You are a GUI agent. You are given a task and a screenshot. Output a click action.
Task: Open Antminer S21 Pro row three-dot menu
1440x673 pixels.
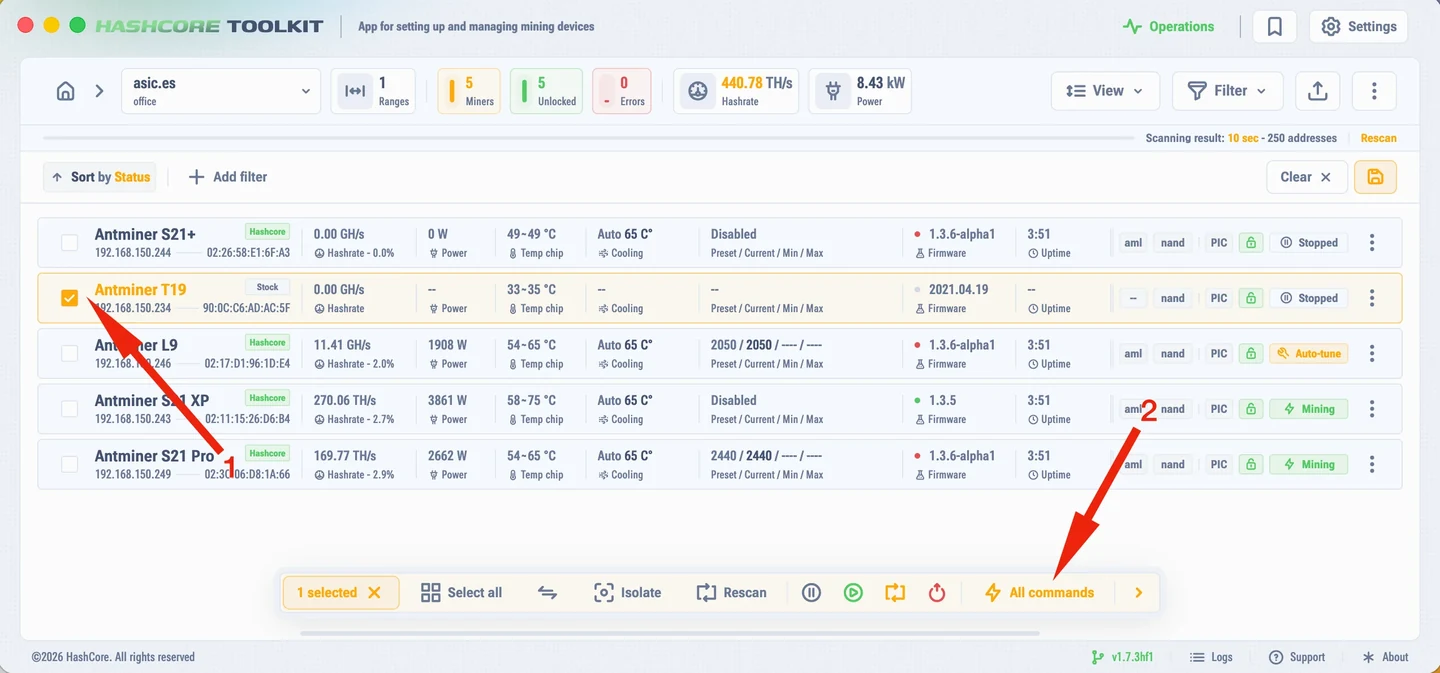tap(1372, 464)
